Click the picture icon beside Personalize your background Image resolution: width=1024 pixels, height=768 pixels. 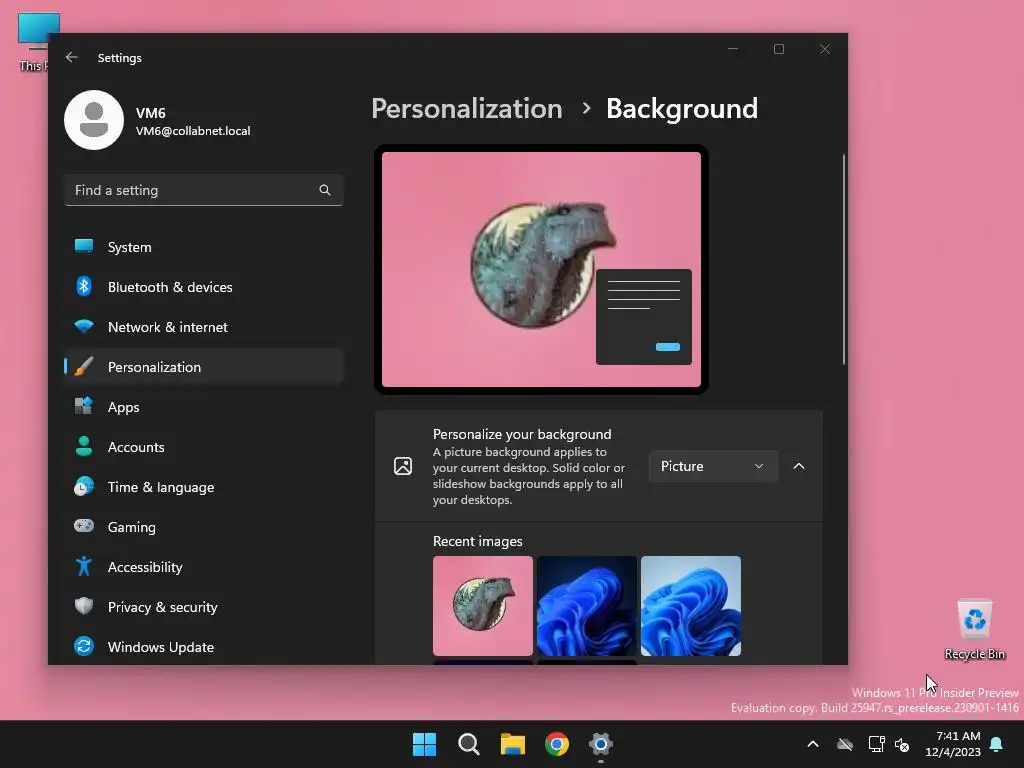[403, 466]
